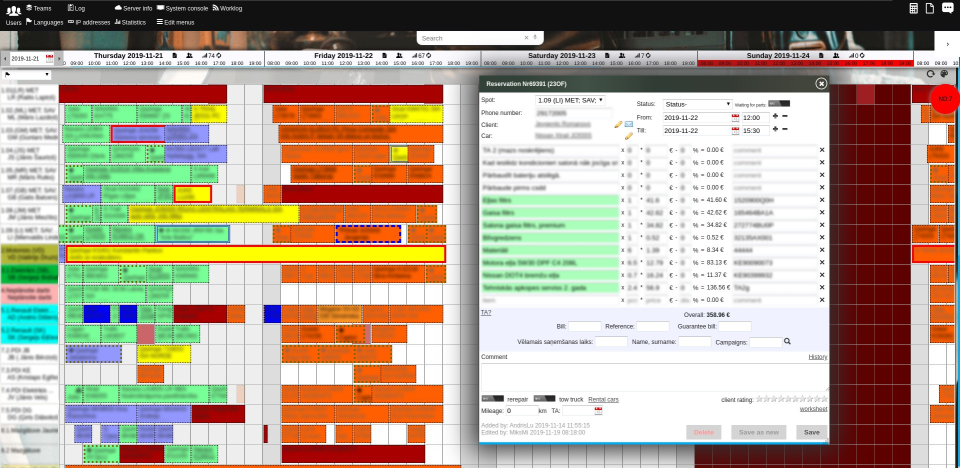Click the Delete button
This screenshot has height=468, width=960.
pyautogui.click(x=703, y=432)
